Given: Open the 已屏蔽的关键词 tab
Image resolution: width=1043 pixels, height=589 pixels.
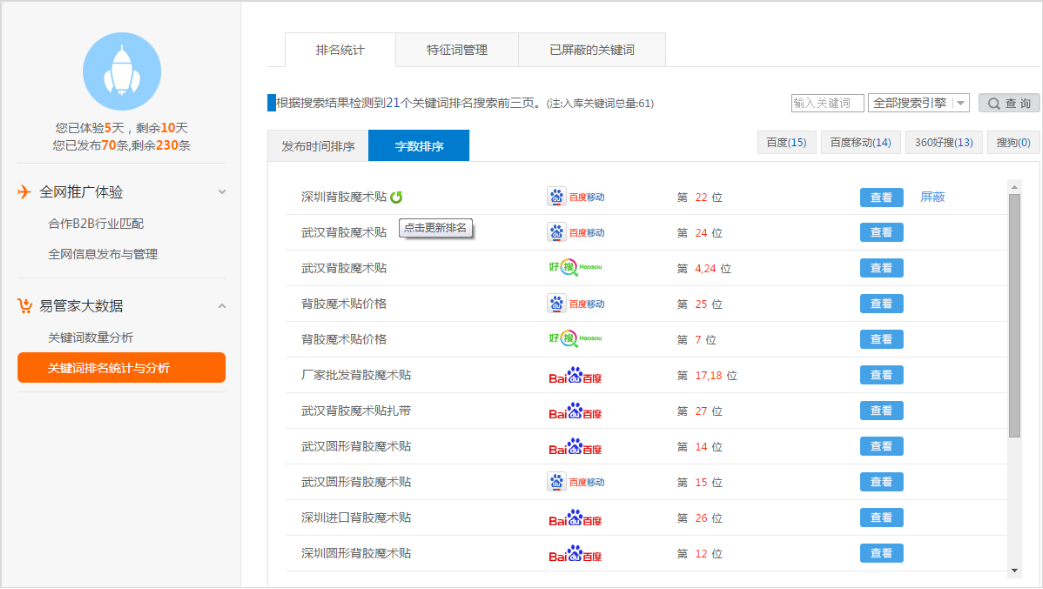Looking at the screenshot, I should [592, 50].
